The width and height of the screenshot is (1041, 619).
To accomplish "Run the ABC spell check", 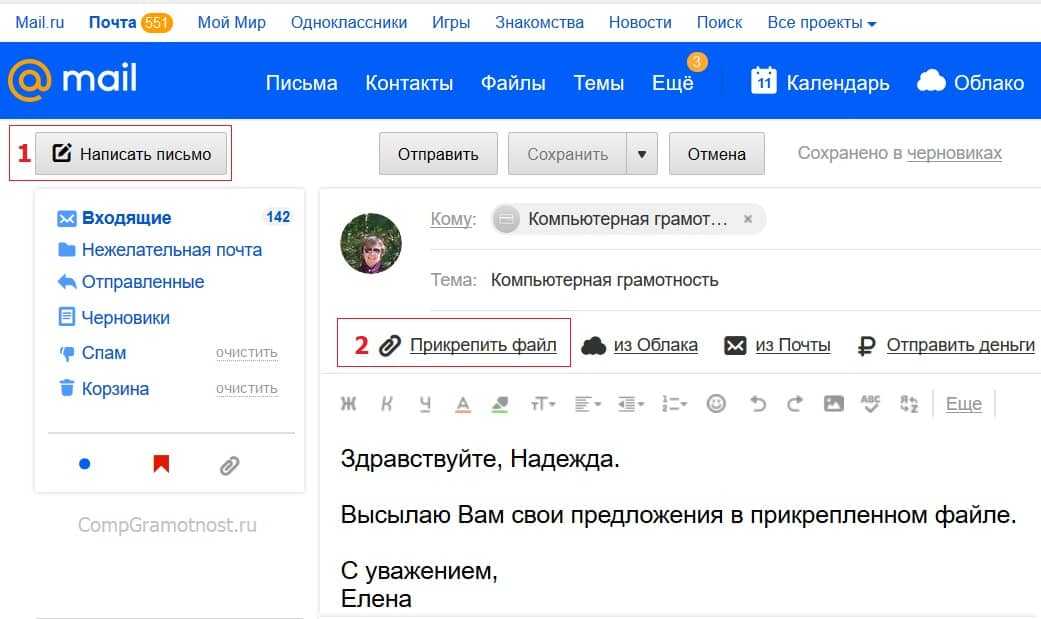I will click(870, 403).
